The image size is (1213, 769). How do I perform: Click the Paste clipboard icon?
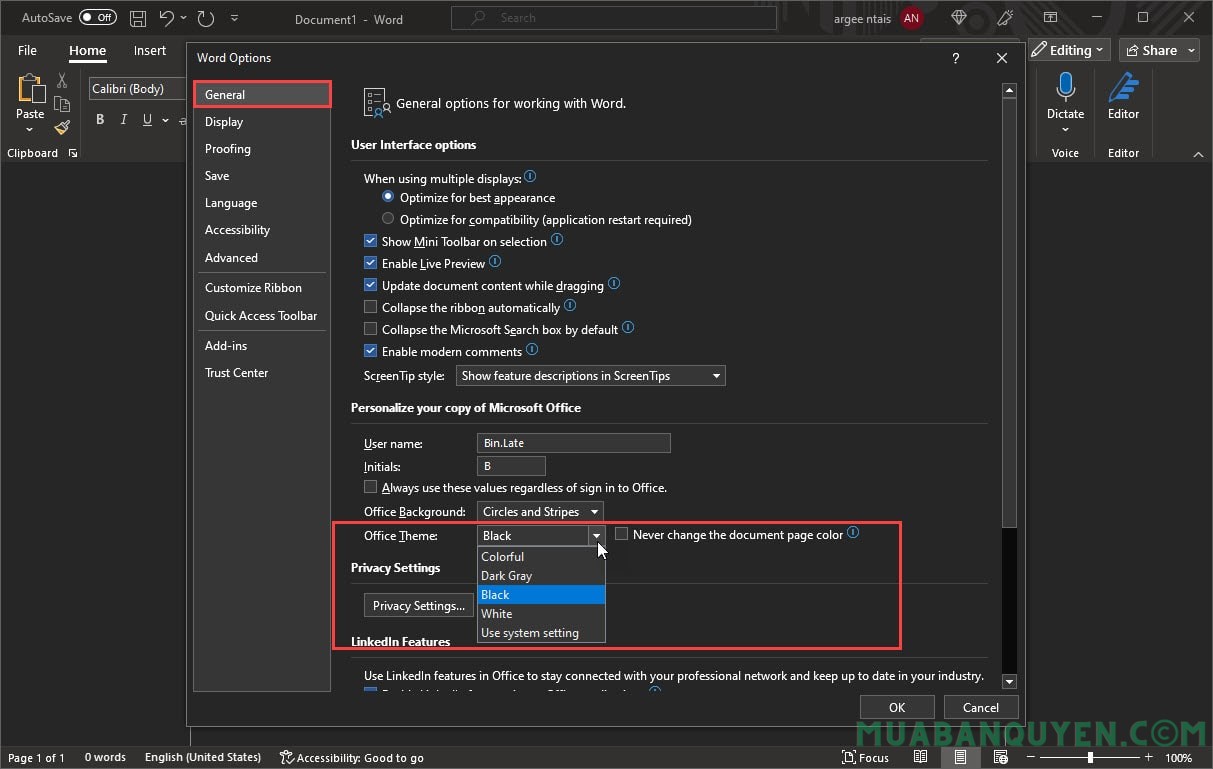coord(30,89)
